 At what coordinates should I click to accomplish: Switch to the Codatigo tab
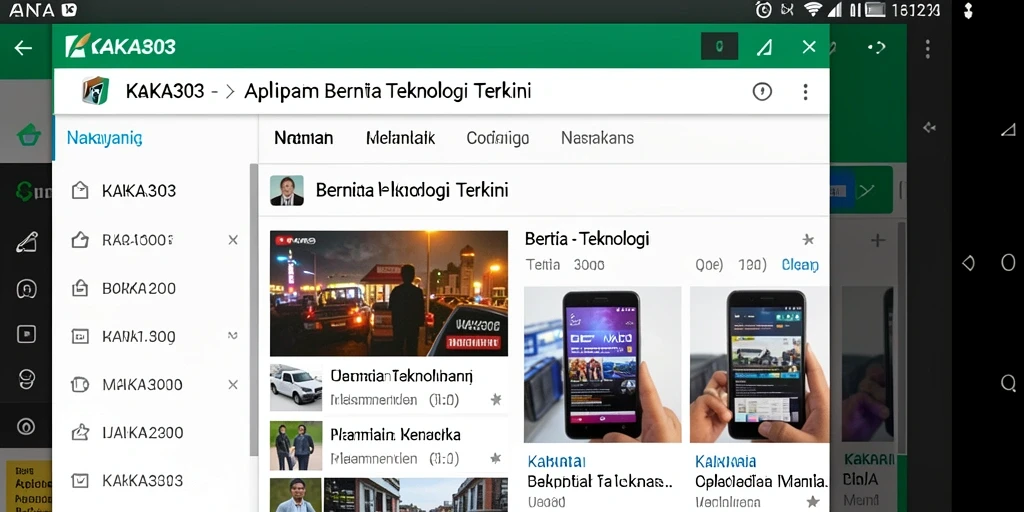[498, 138]
